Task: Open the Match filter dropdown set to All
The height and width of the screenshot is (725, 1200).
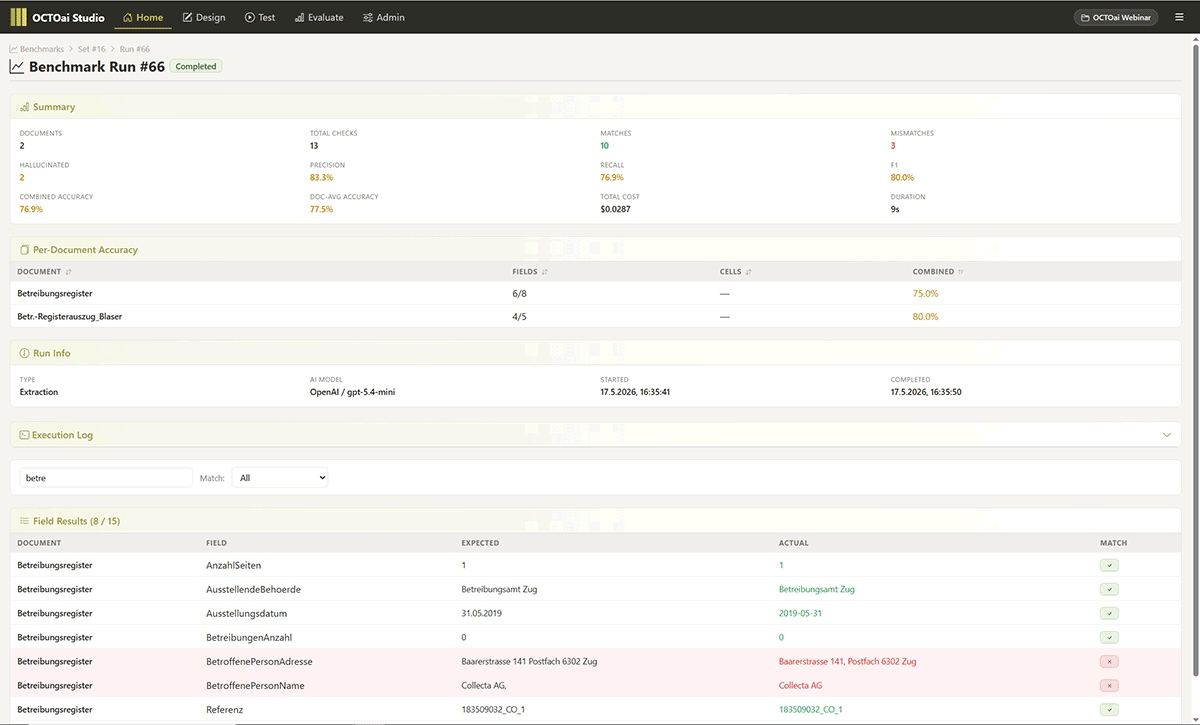Action: [279, 478]
